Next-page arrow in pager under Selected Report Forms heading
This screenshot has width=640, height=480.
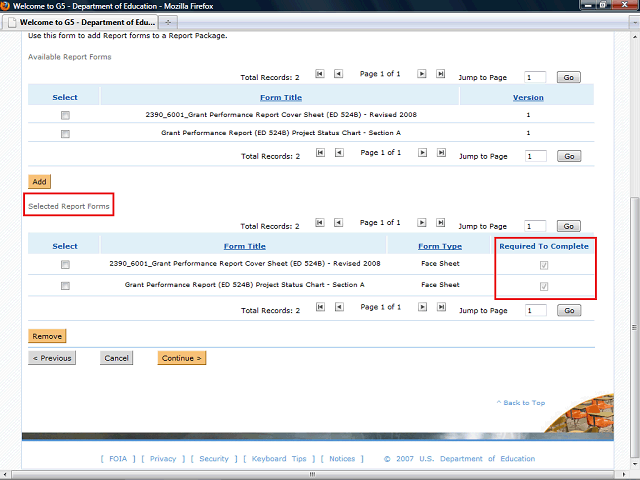coord(422,223)
